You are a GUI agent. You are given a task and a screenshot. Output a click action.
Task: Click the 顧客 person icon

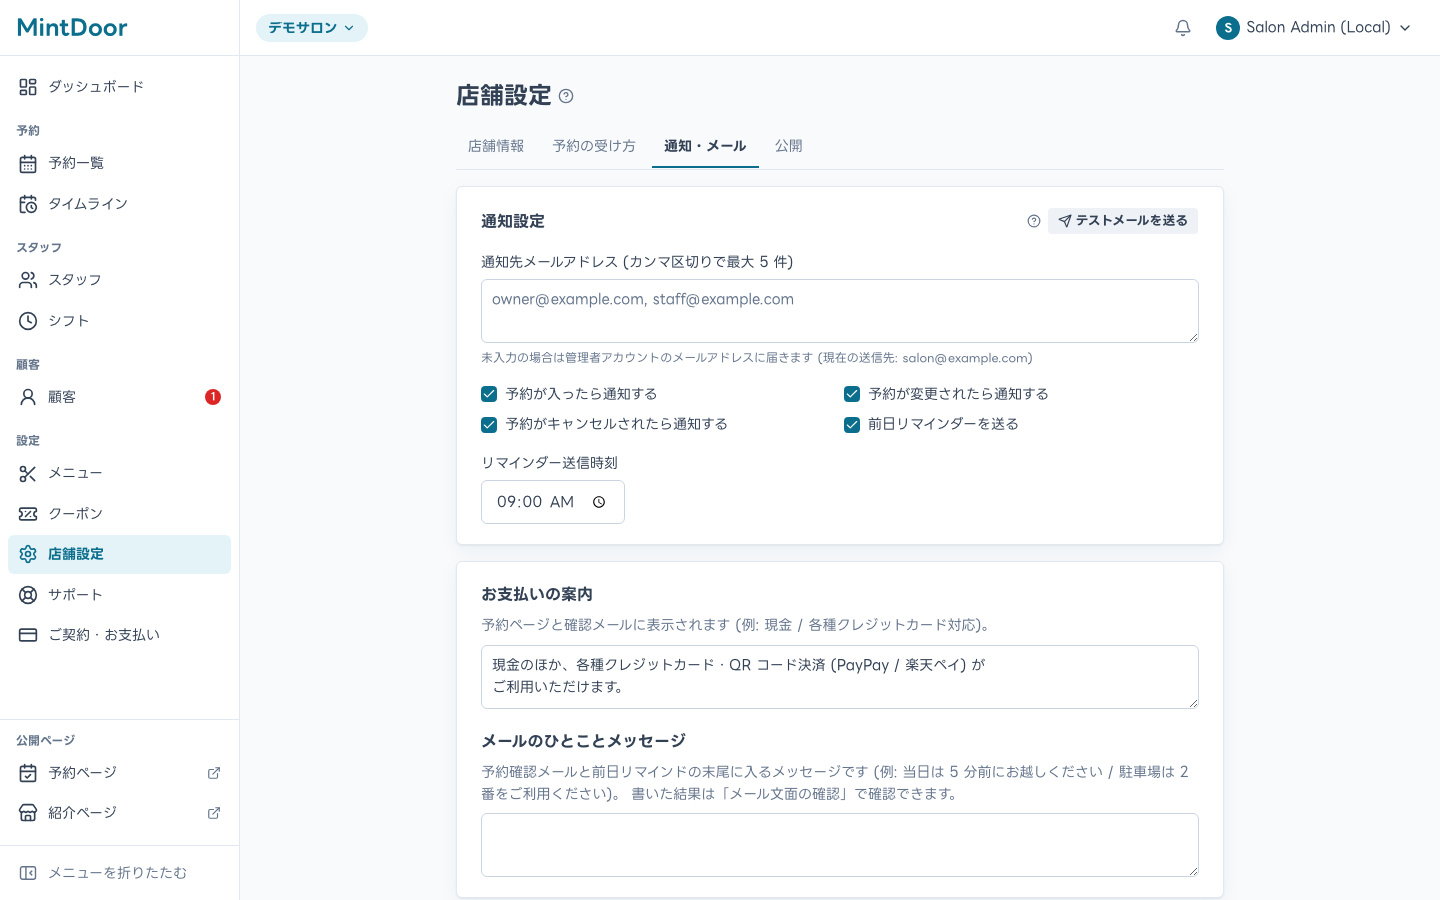[28, 397]
